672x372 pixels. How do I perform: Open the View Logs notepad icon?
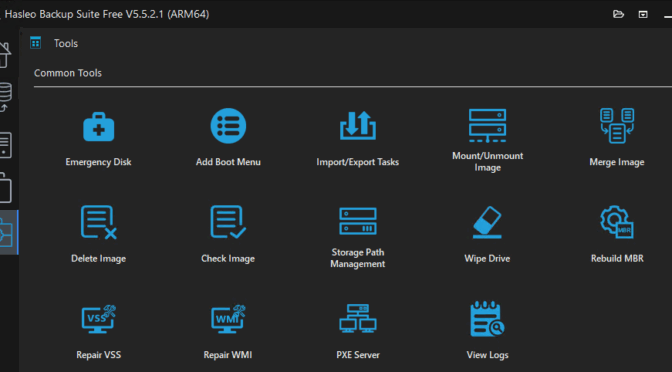487,319
